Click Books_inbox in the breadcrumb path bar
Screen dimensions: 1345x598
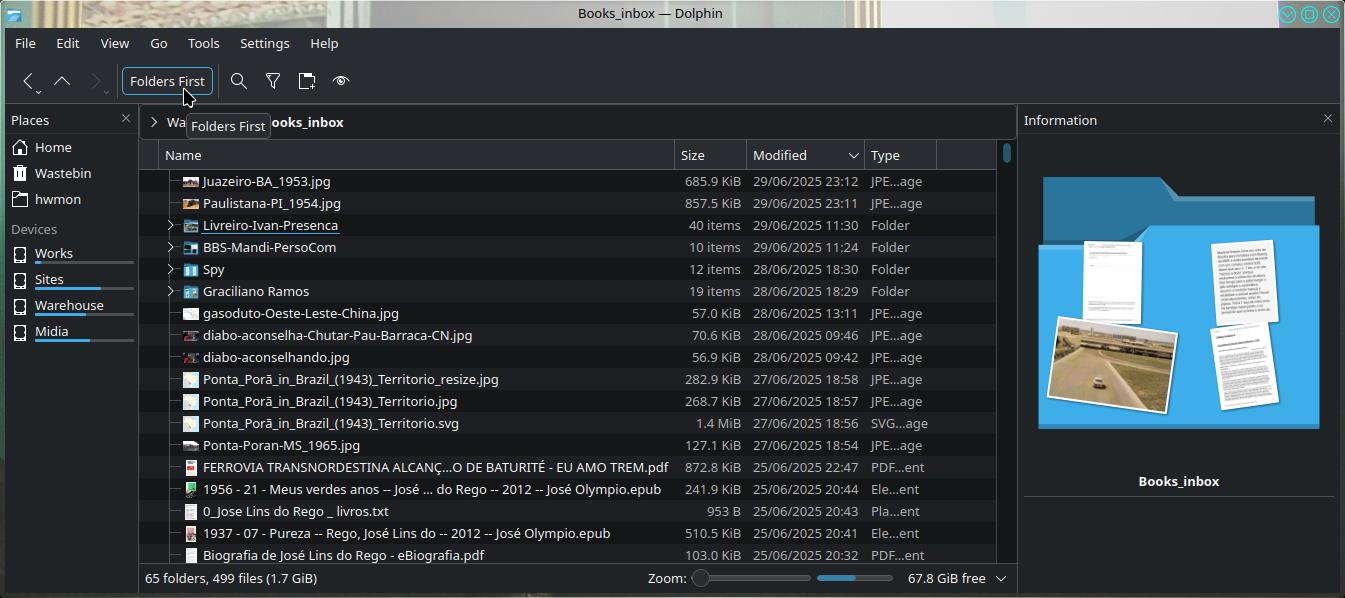(306, 122)
